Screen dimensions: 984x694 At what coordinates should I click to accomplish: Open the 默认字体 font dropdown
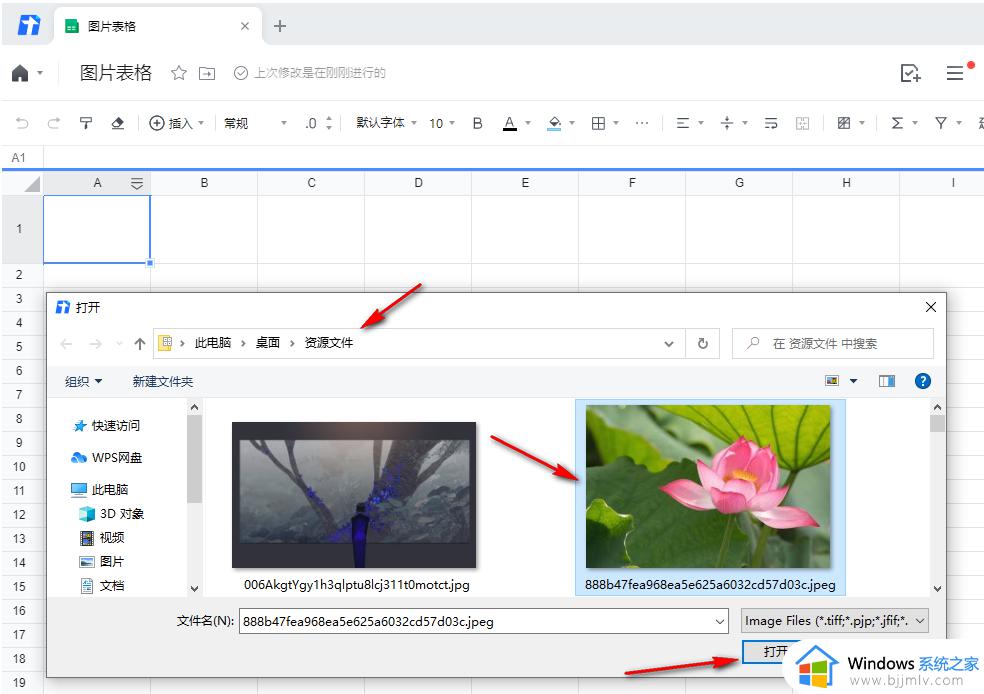click(386, 122)
